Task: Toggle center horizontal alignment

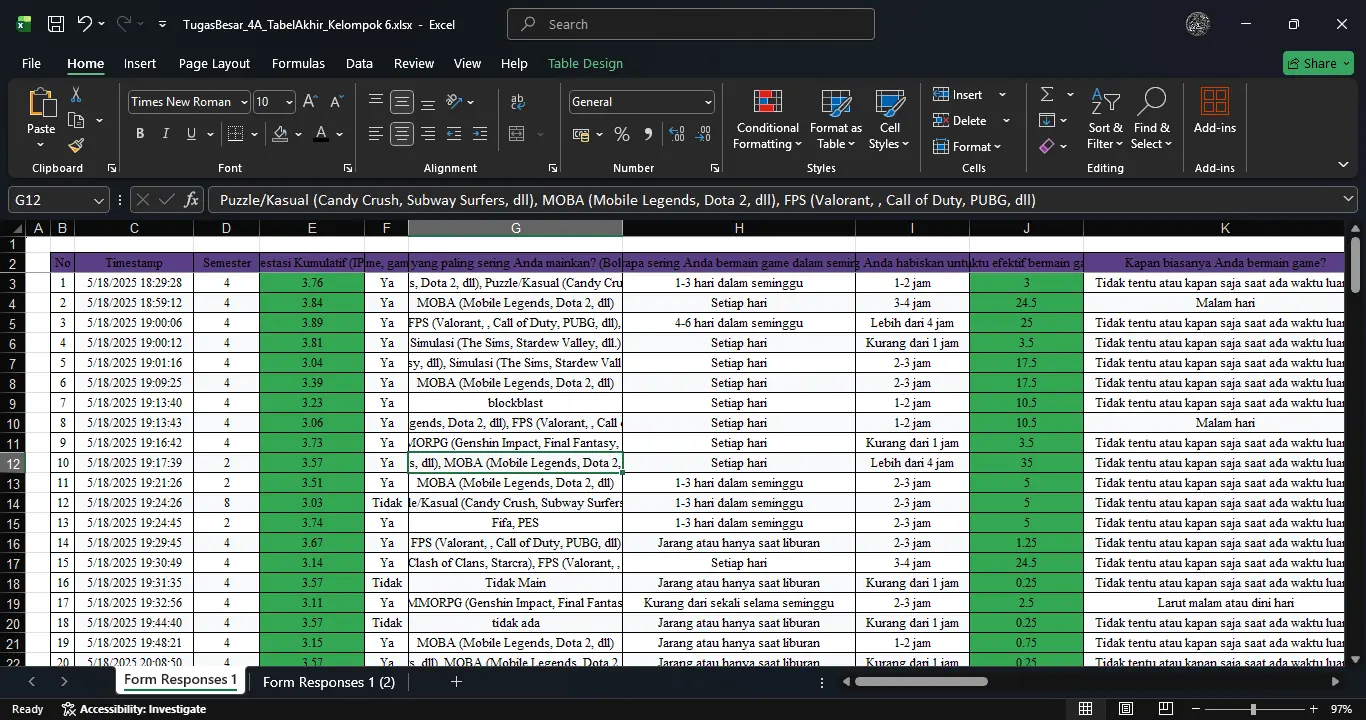Action: coord(402,134)
